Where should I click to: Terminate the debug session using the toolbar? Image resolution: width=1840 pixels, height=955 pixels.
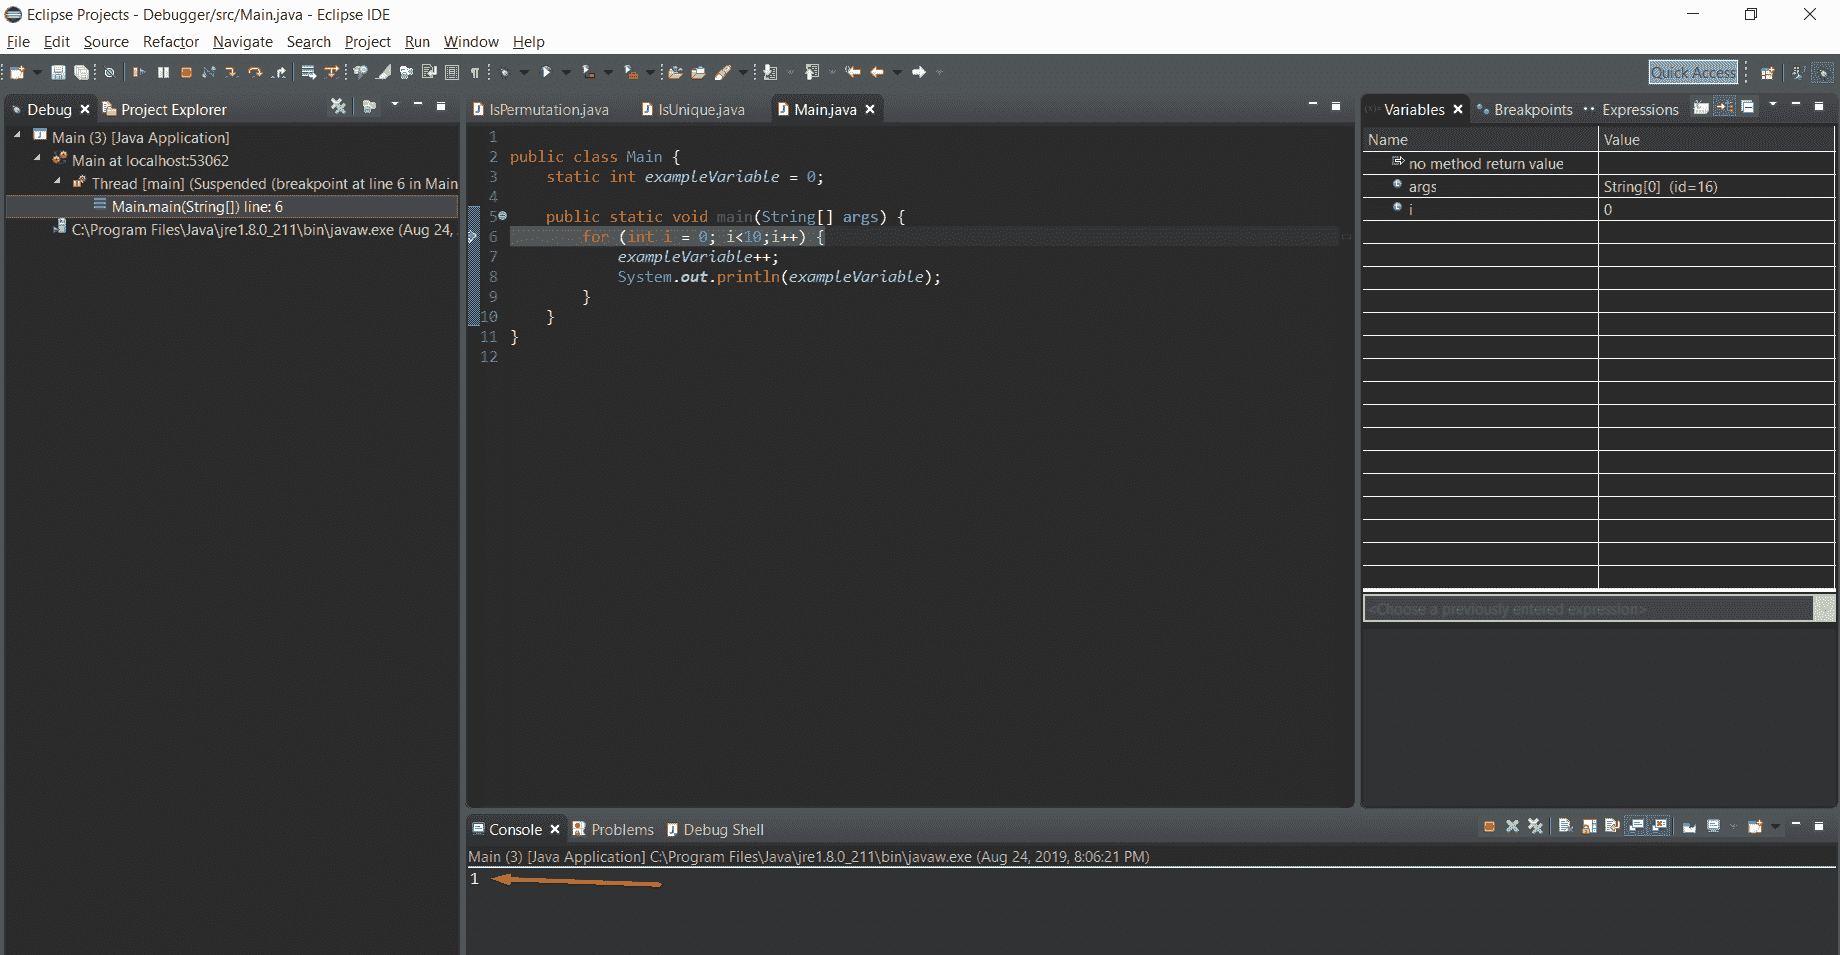(x=186, y=72)
